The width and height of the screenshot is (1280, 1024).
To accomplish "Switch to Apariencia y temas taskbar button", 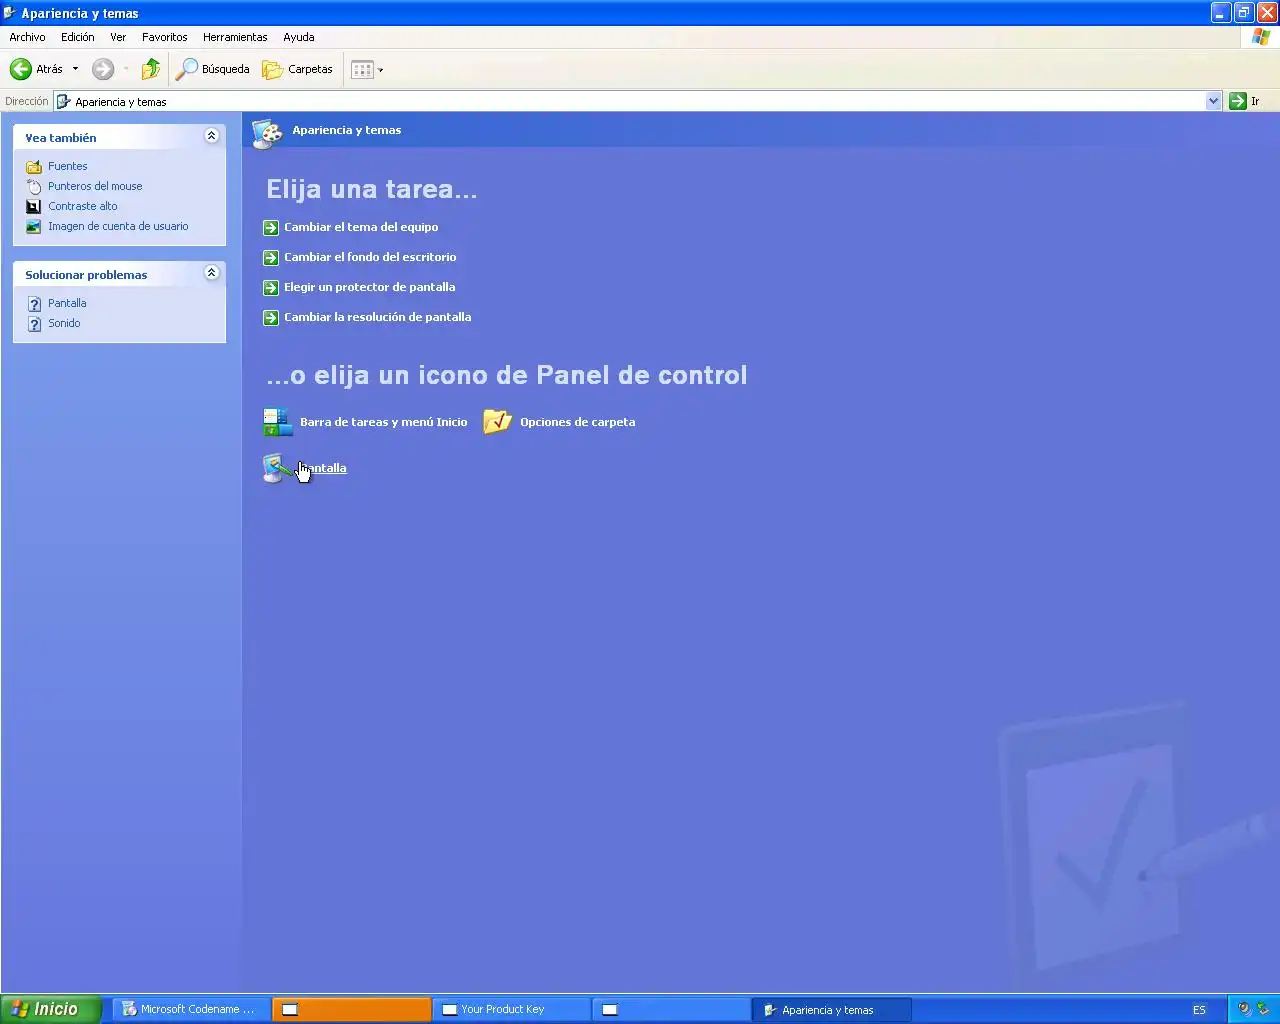I will pyautogui.click(x=832, y=1009).
